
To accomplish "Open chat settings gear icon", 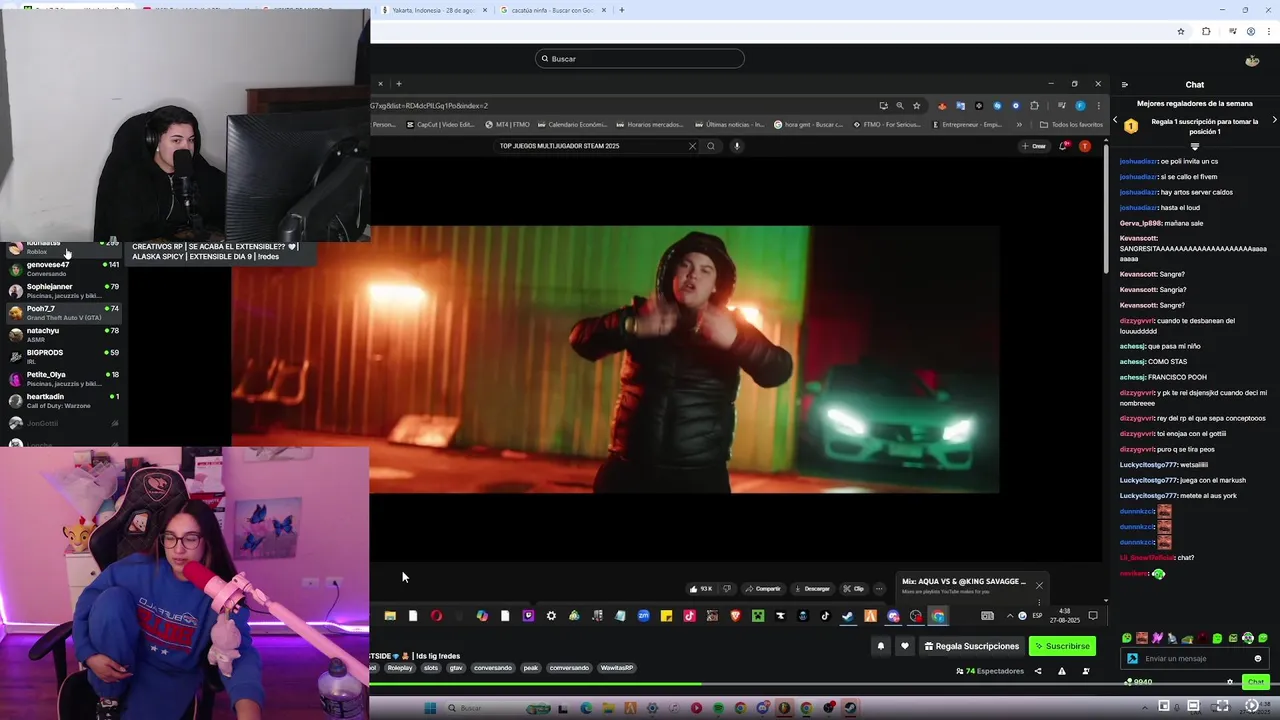I will coord(1230,682).
